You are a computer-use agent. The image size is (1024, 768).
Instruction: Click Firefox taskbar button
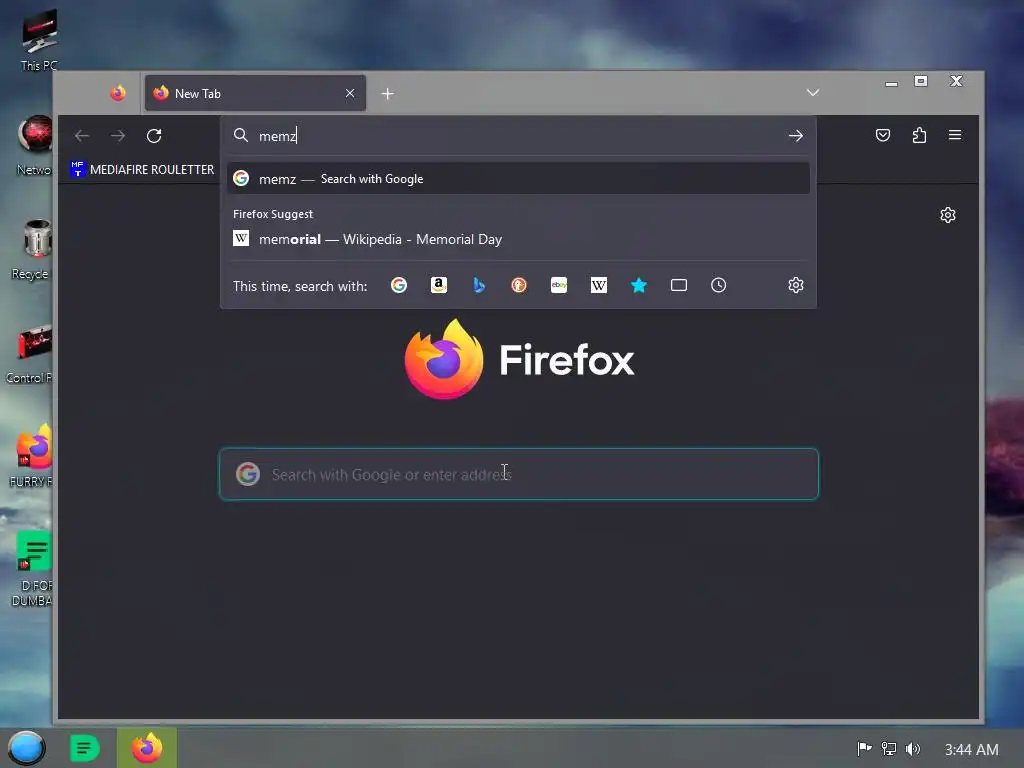(147, 748)
